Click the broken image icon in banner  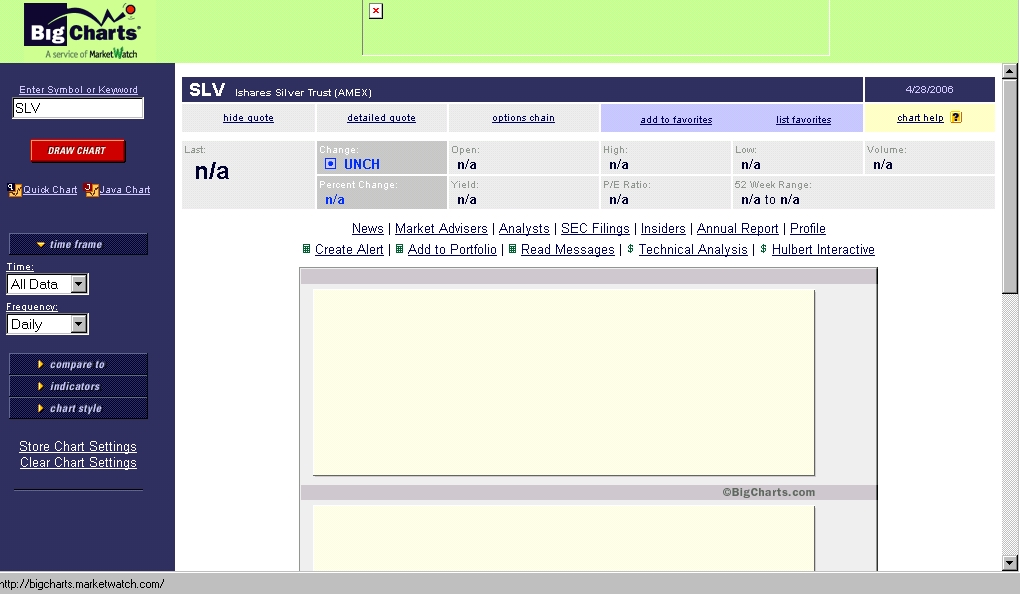point(376,11)
